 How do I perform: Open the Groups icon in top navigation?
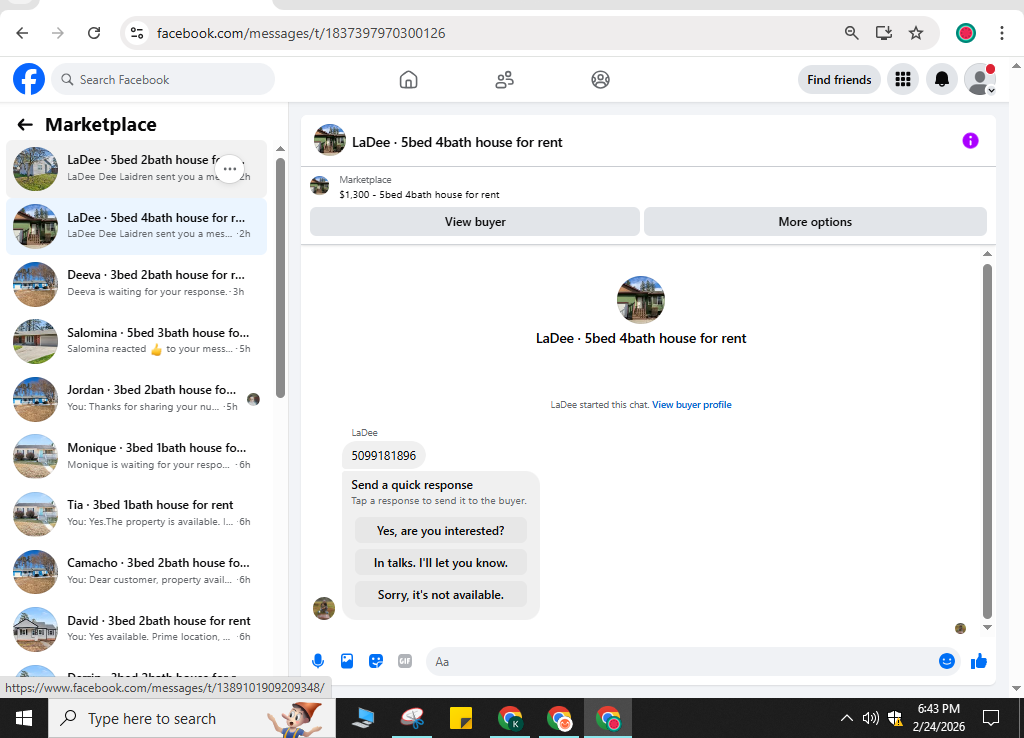pos(600,80)
